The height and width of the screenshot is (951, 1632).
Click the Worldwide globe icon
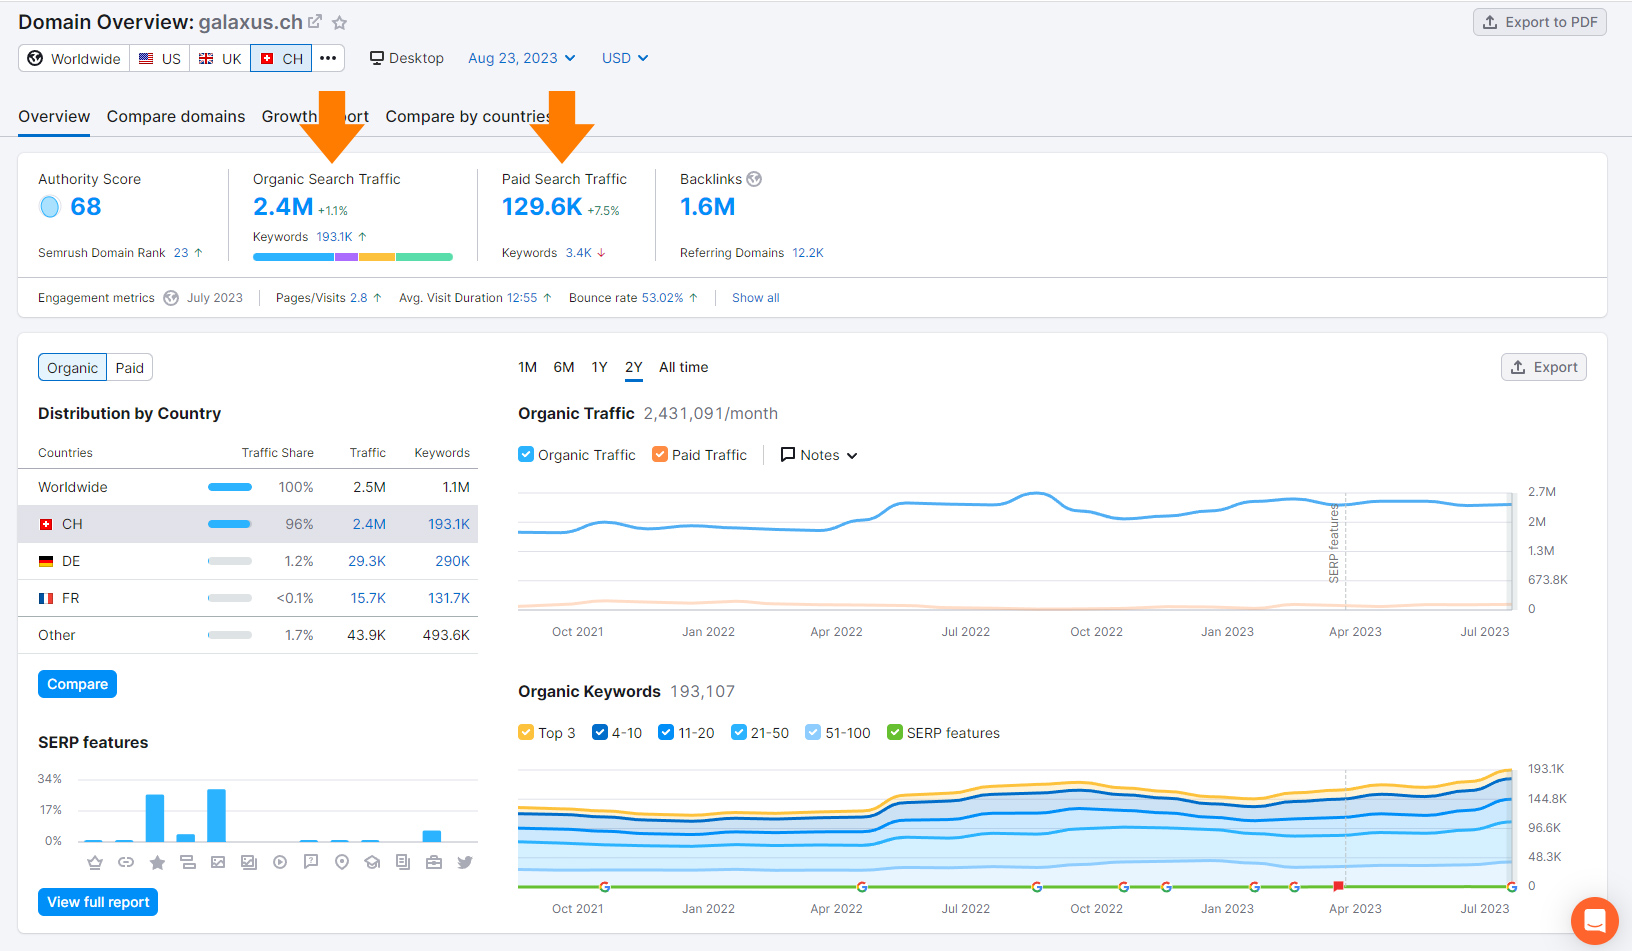click(x=35, y=58)
